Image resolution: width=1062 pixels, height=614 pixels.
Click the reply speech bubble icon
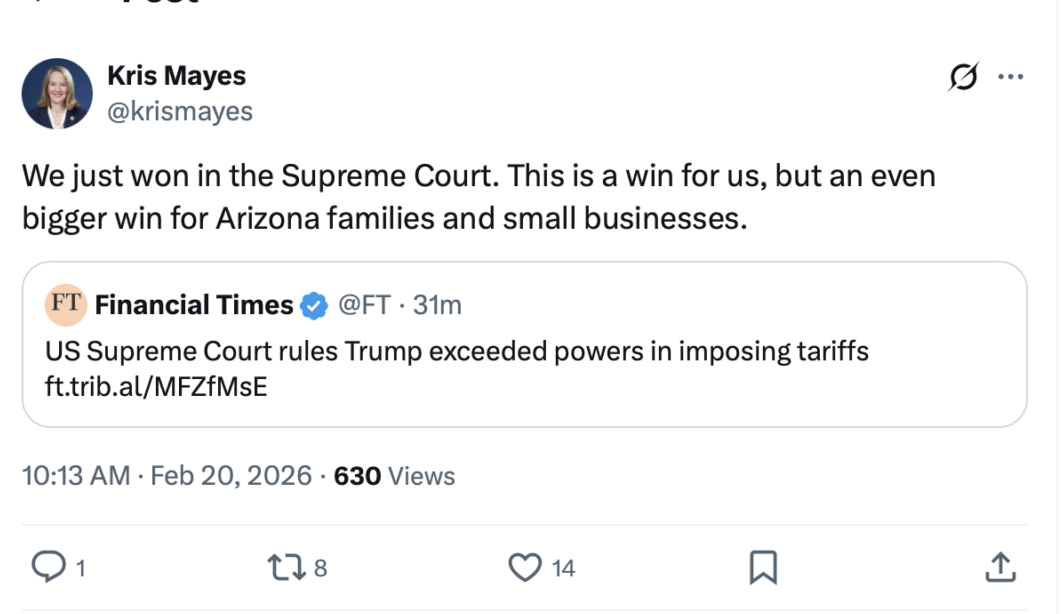coord(48,567)
